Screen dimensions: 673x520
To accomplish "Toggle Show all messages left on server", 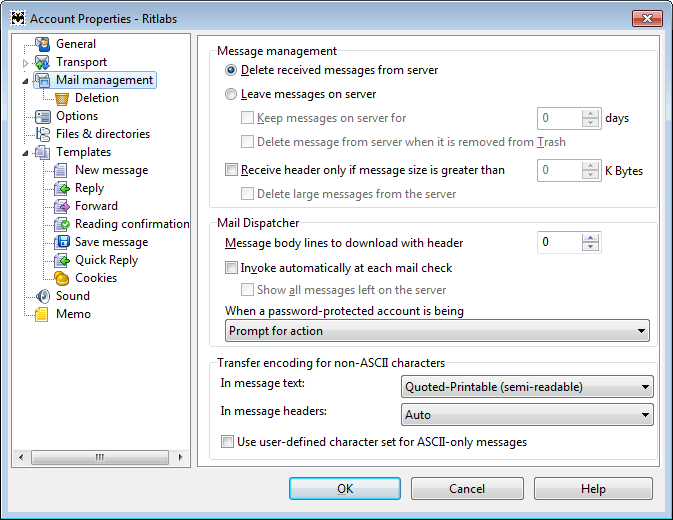I will 247,290.
